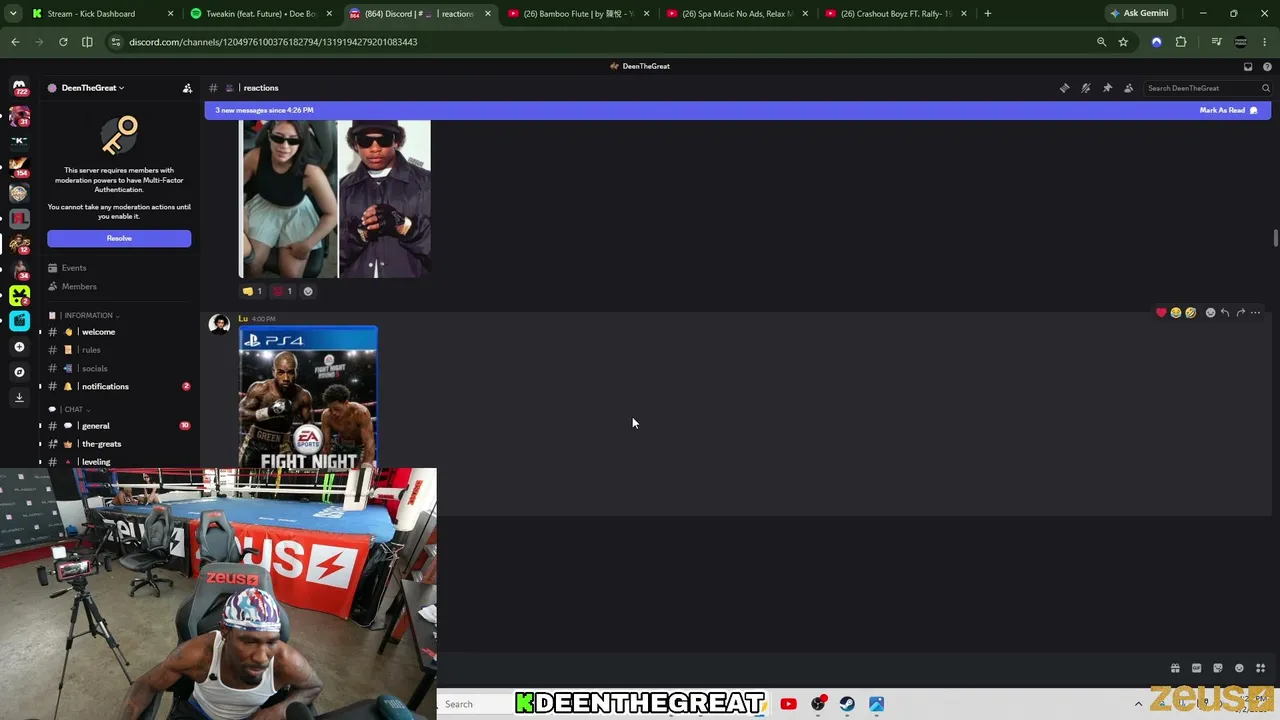Open the DeenTheGreat server dropdown menu
1280x720 pixels.
[x=92, y=88]
